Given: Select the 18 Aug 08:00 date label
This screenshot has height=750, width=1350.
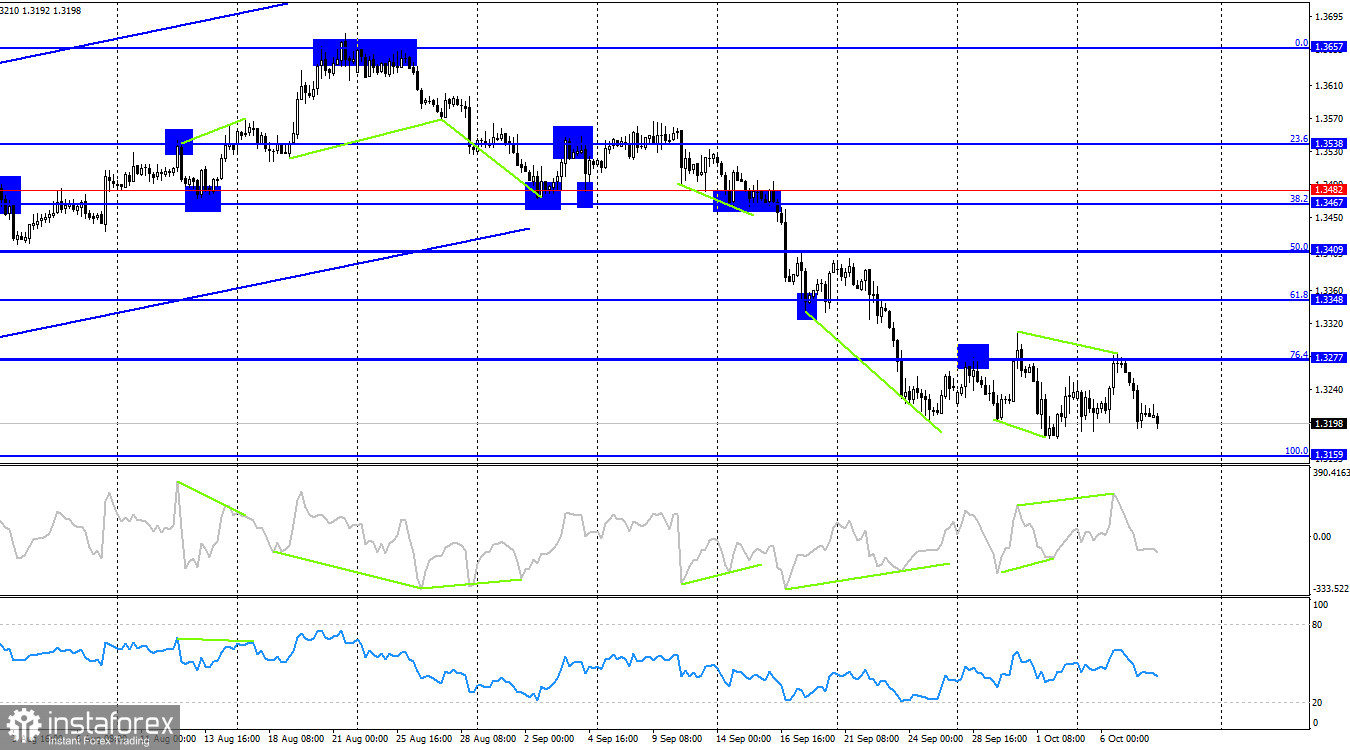Looking at the screenshot, I should pyautogui.click(x=296, y=740).
